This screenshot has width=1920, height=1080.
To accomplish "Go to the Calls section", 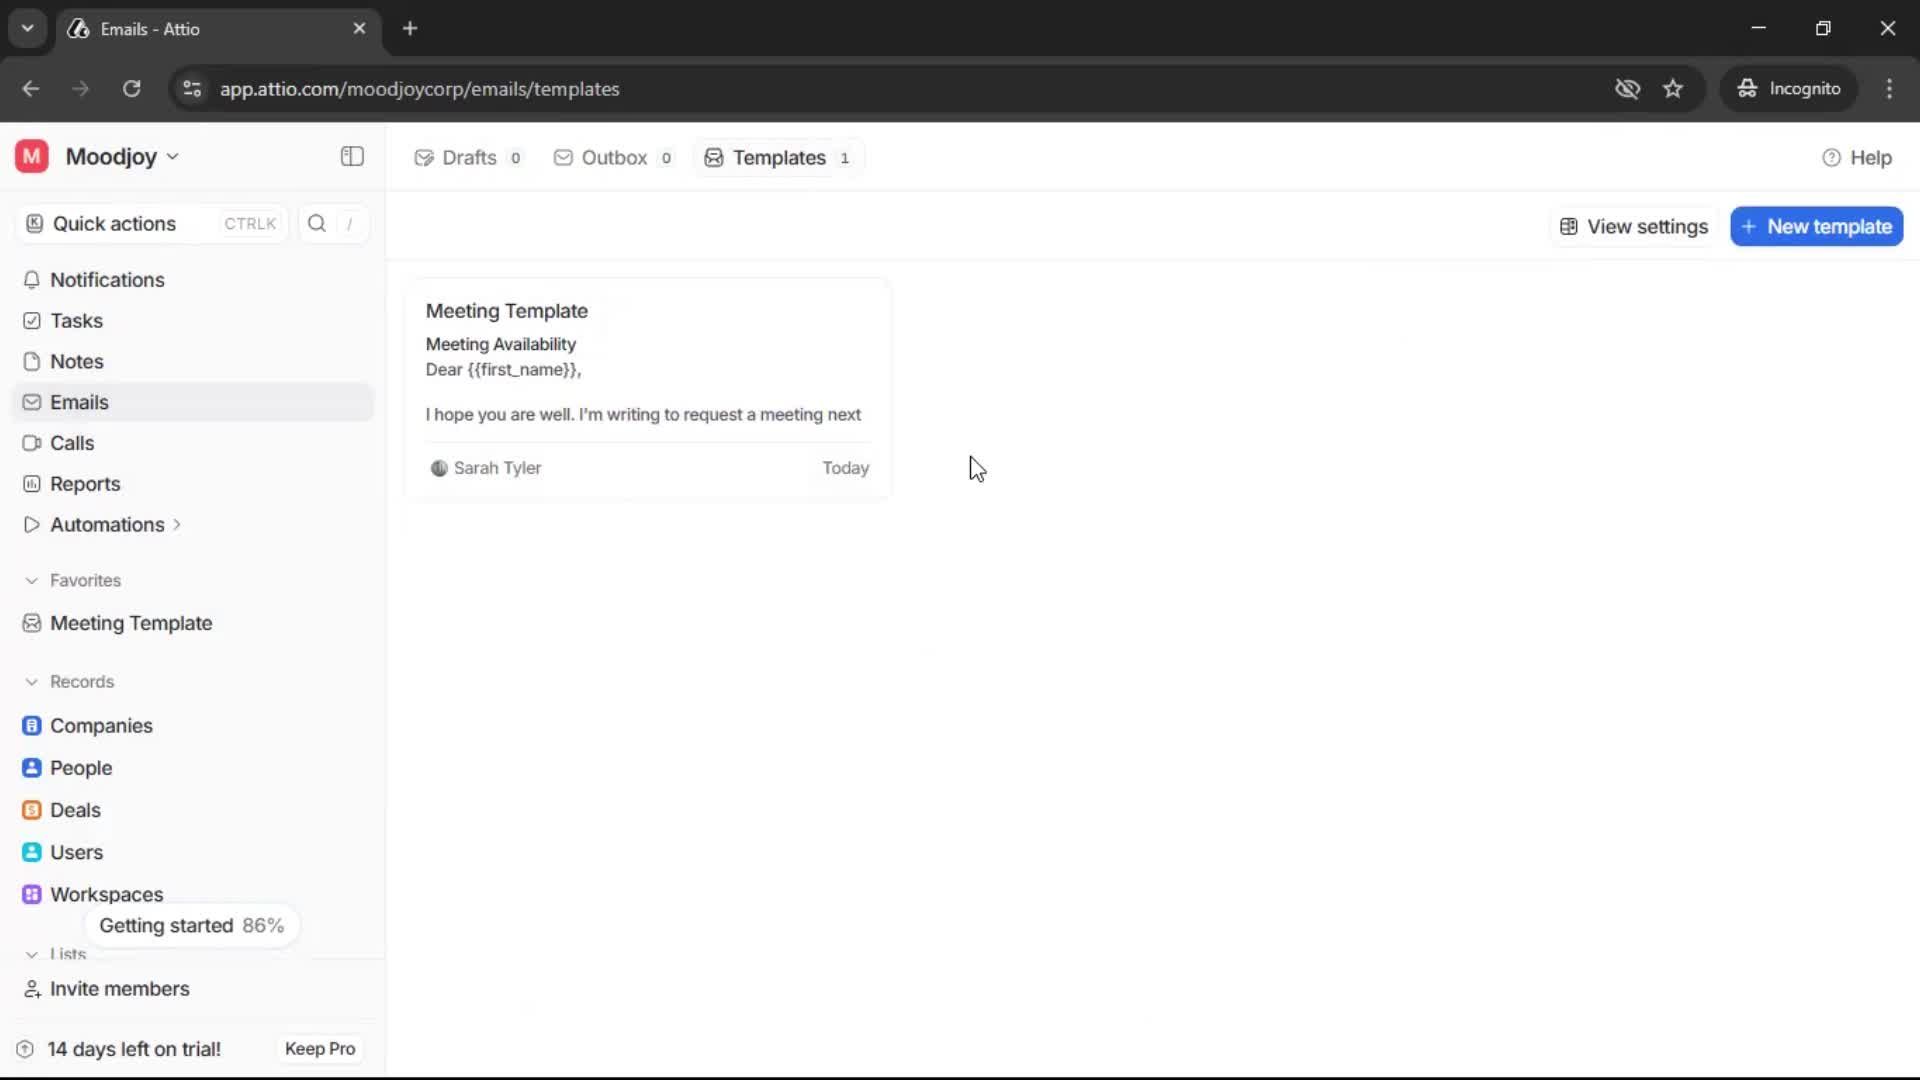I will tap(72, 442).
